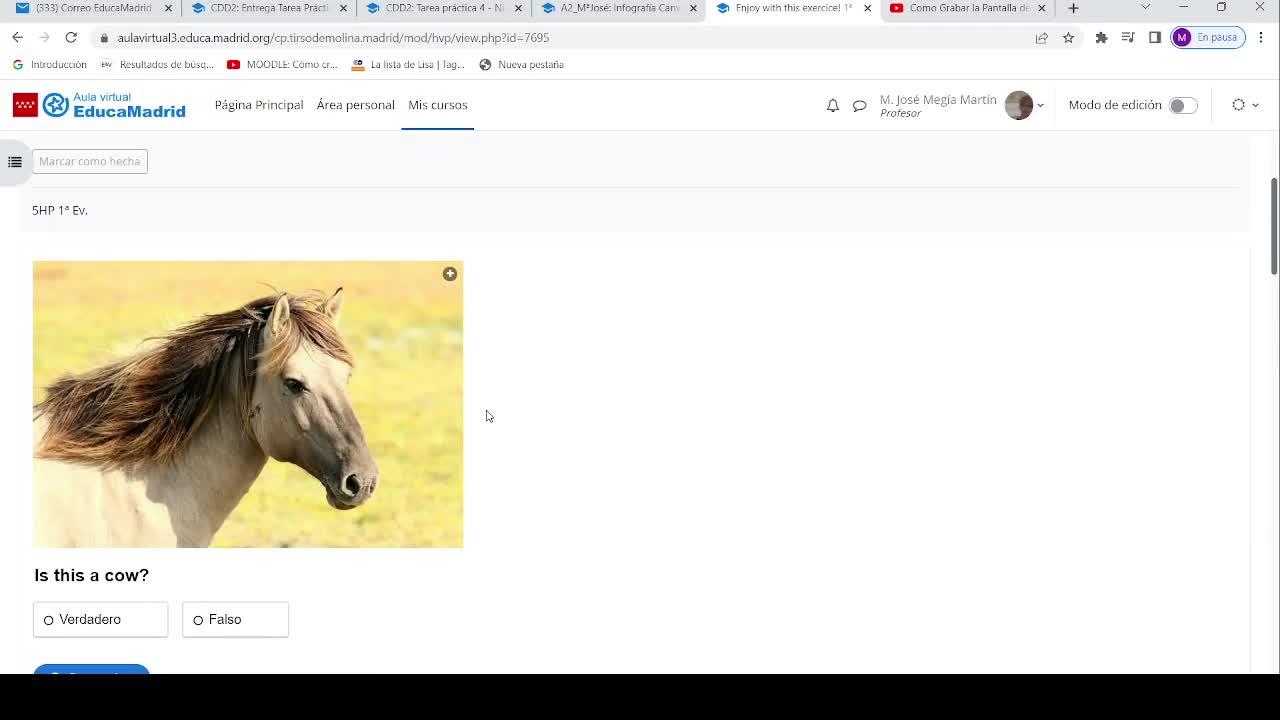View site information lock icon
This screenshot has width=1280, height=720.
coord(104,38)
